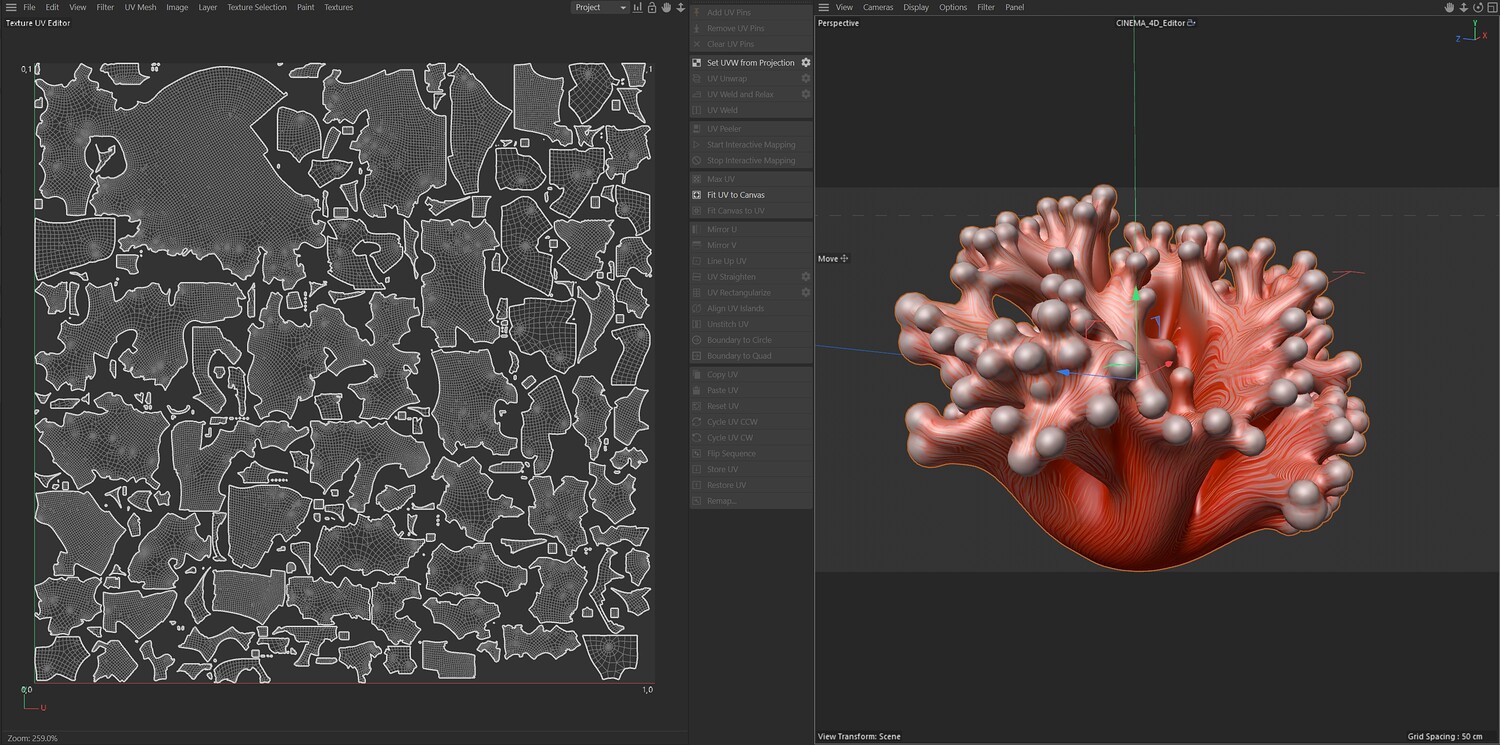1500x745 pixels.
Task: Click the Flip Sequence command
Action: point(751,454)
